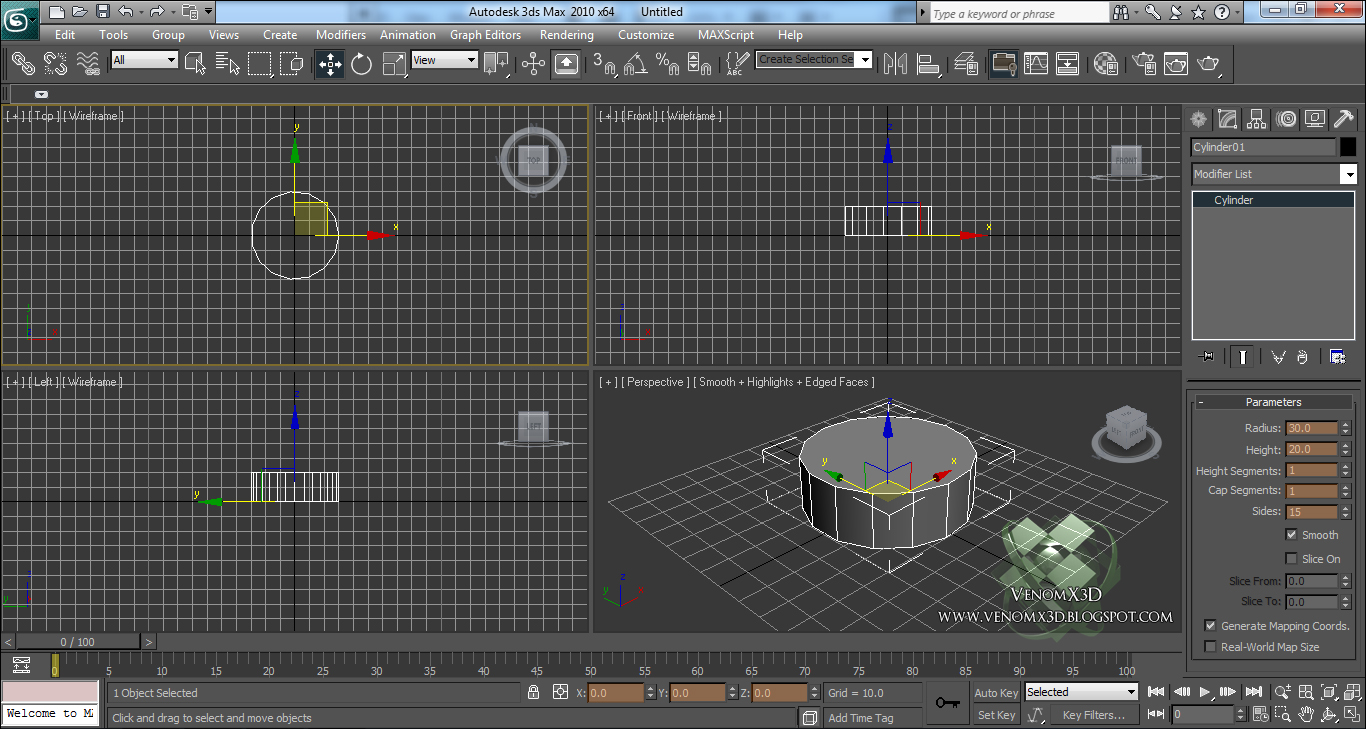The image size is (1366, 729).
Task: Activate the Select and Rotate tool
Action: click(x=361, y=64)
